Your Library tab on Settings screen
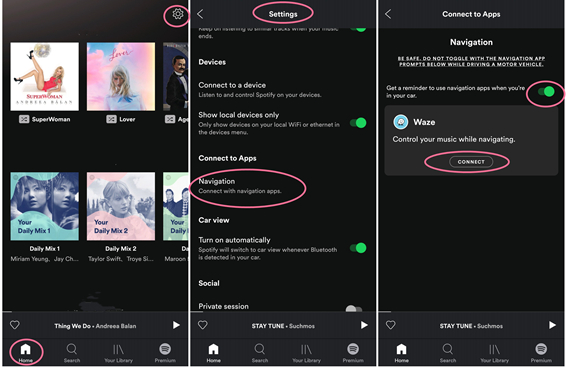566x367 pixels. pos(306,353)
